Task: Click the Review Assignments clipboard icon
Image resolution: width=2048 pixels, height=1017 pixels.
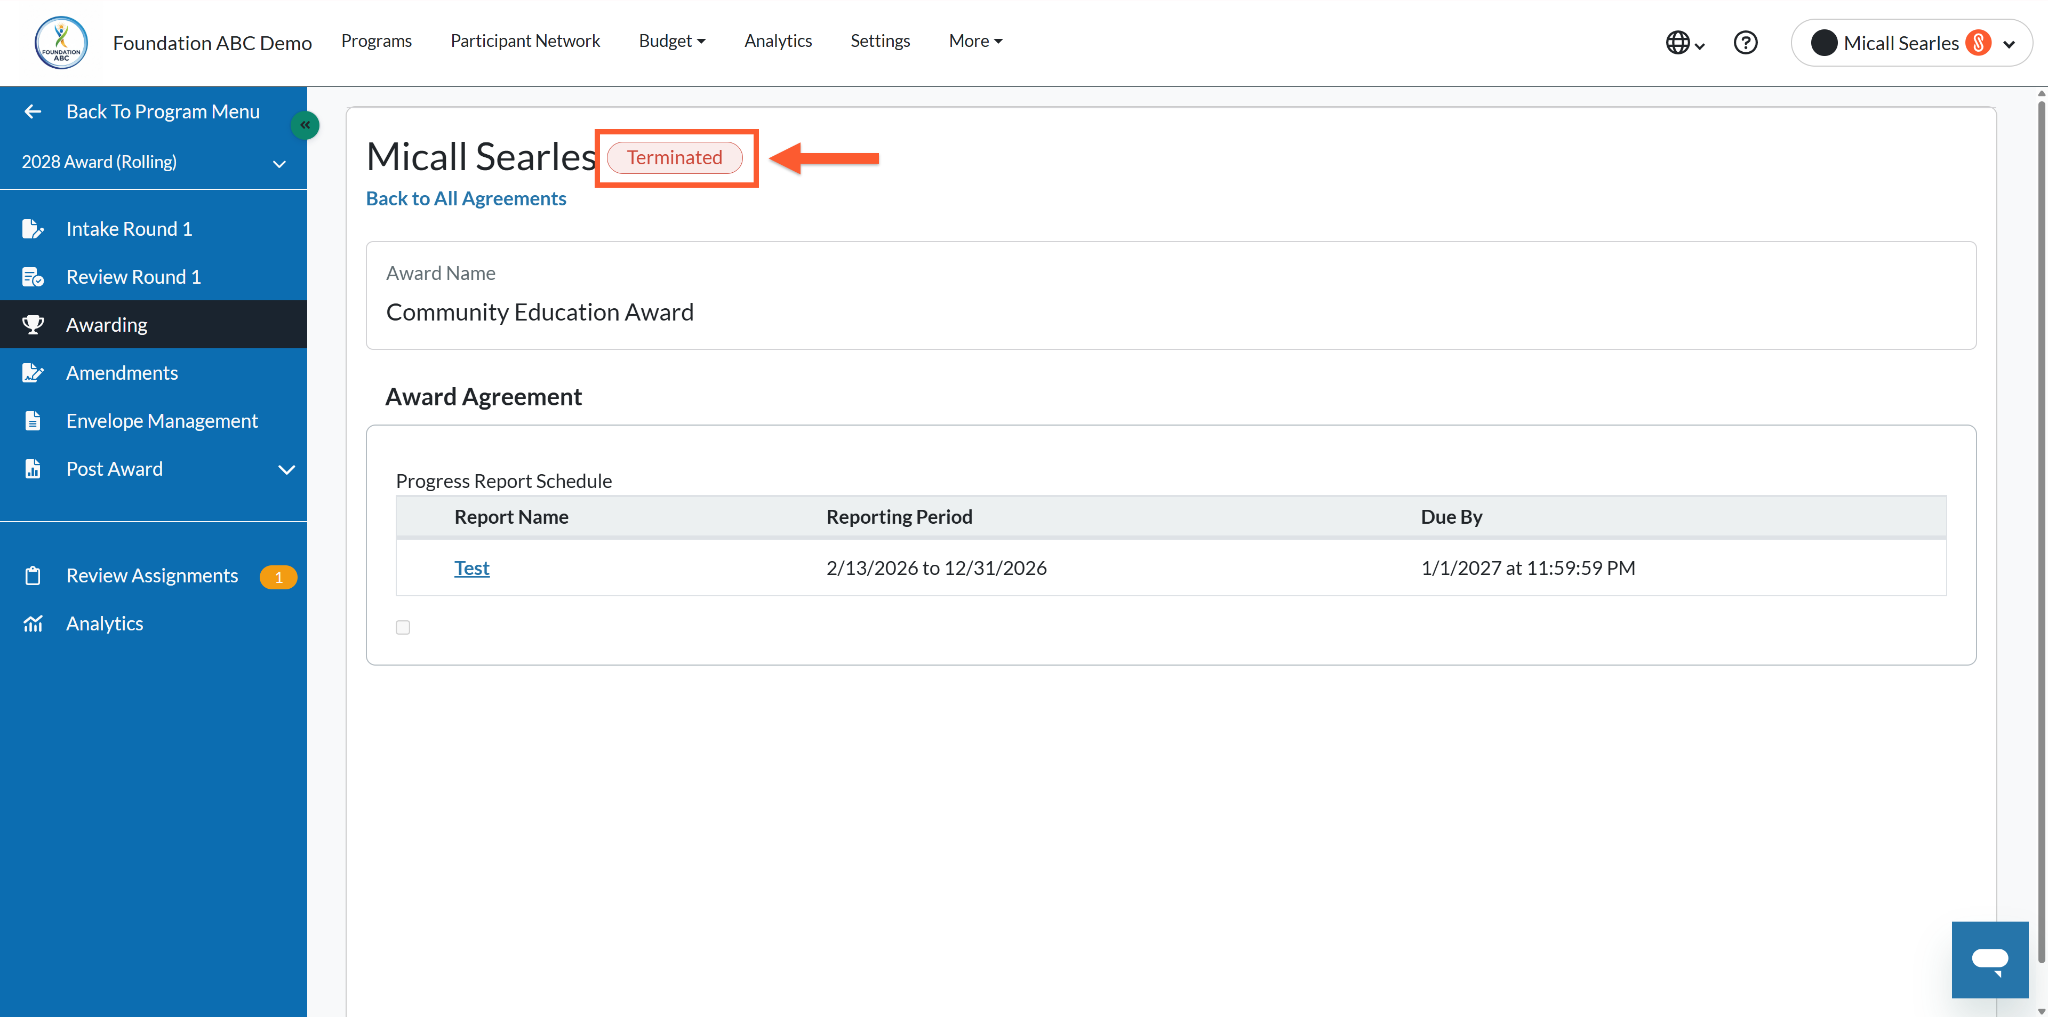Action: (x=33, y=576)
